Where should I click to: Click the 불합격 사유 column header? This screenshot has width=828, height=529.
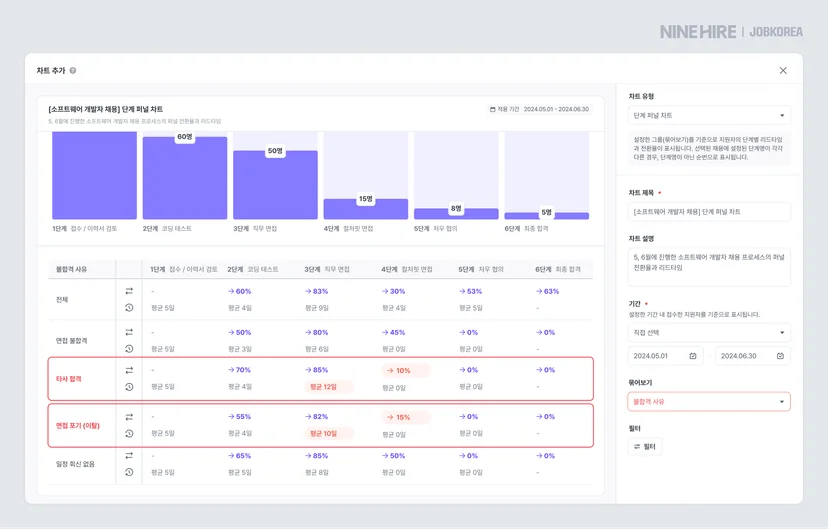tap(71, 269)
